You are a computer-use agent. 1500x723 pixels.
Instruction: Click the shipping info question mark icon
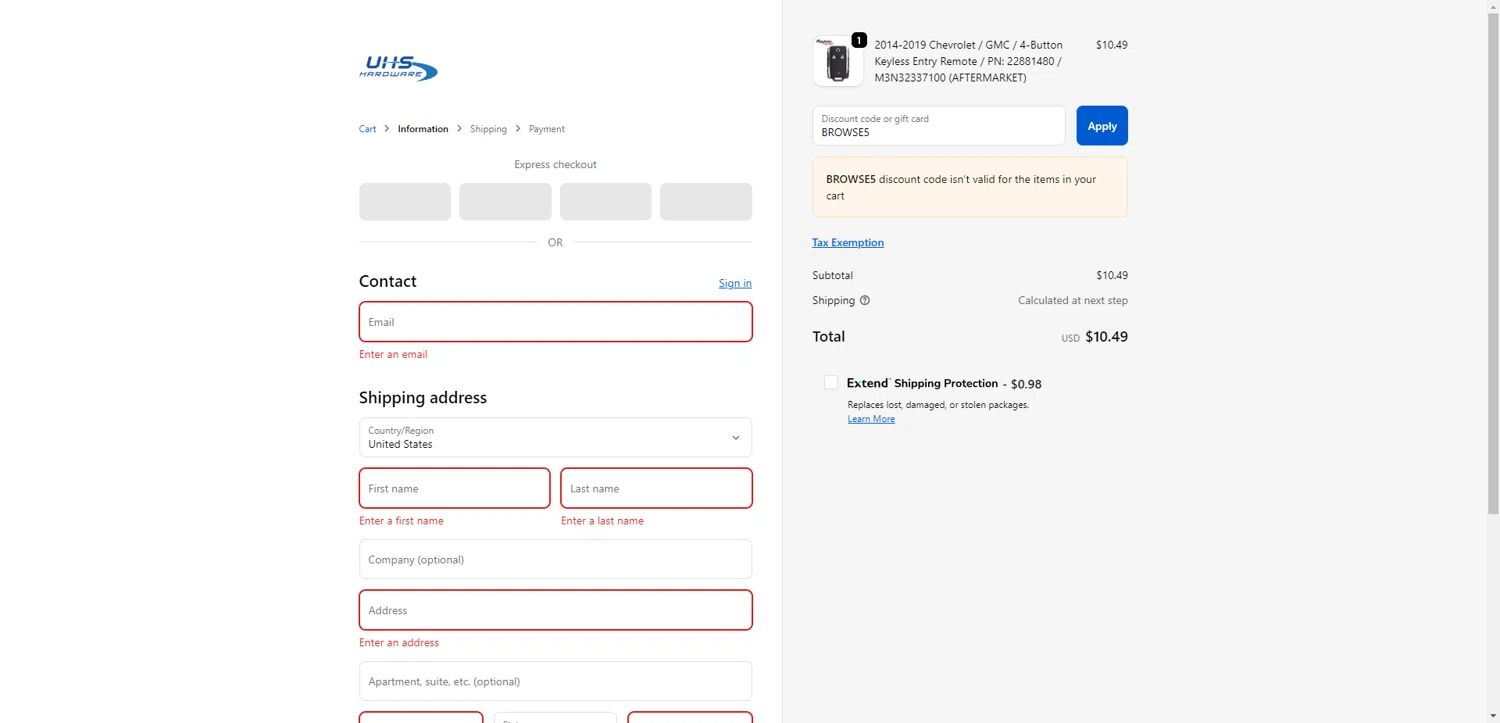pos(865,300)
